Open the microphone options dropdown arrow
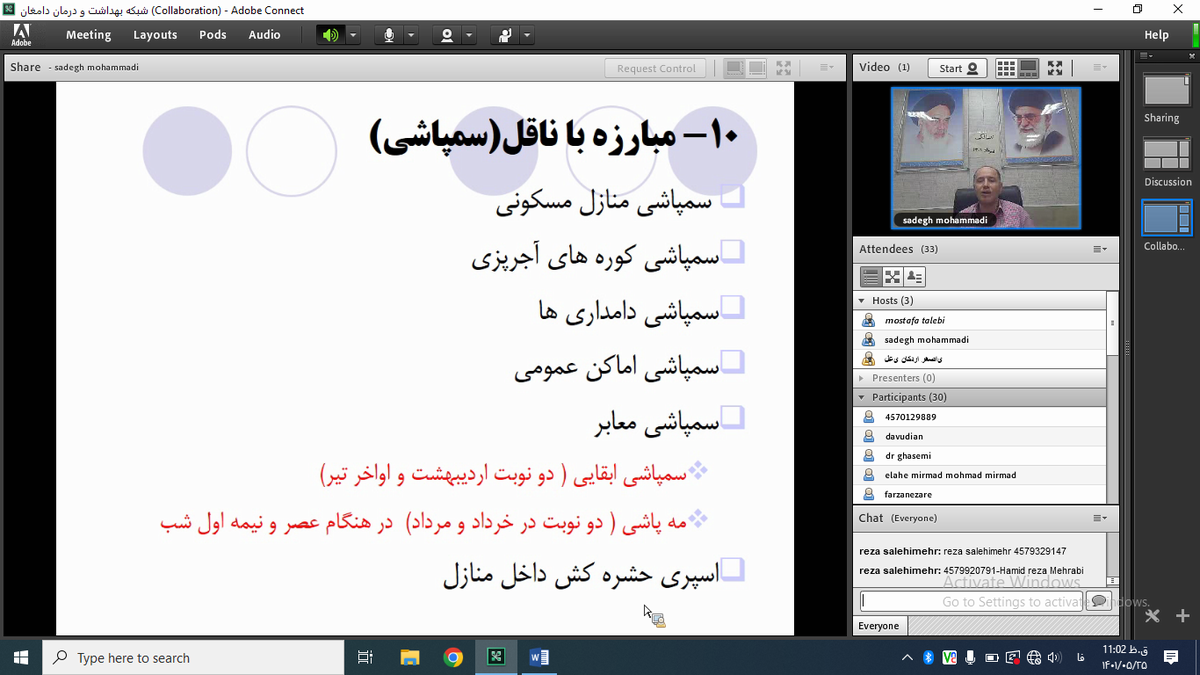Viewport: 1200px width, 675px height. click(411, 35)
